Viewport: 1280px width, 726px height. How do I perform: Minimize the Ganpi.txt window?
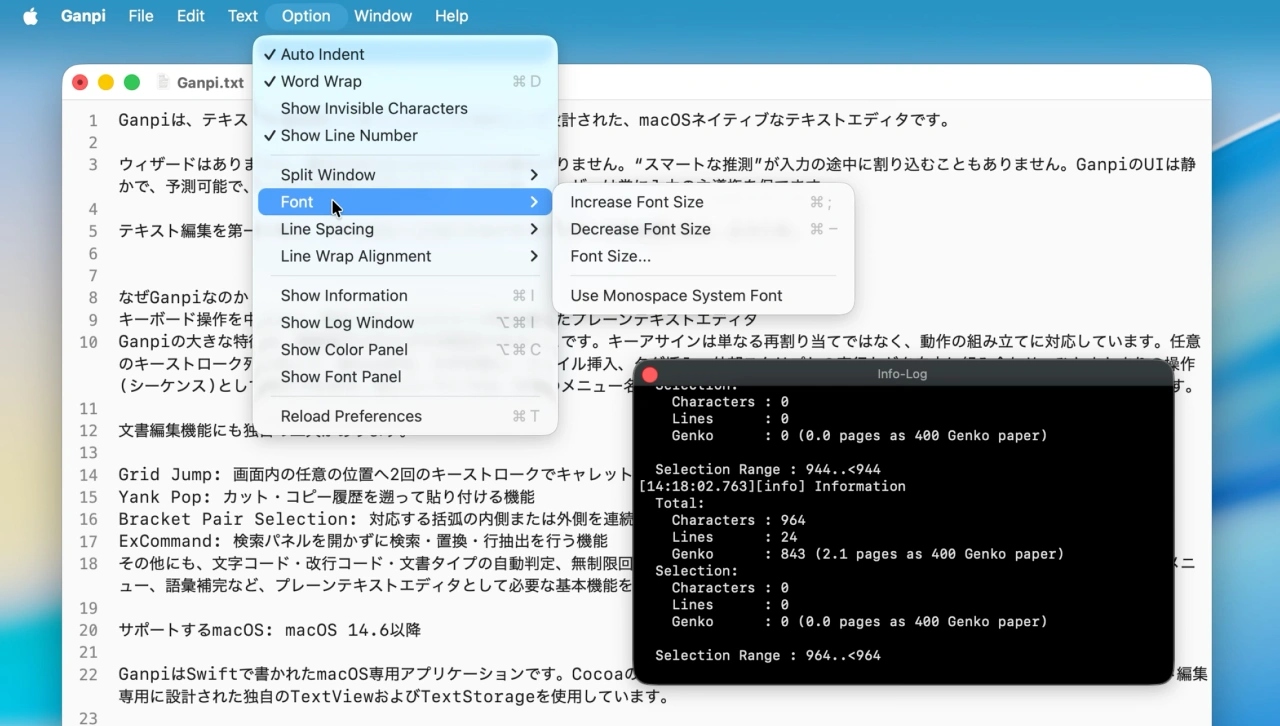click(106, 83)
